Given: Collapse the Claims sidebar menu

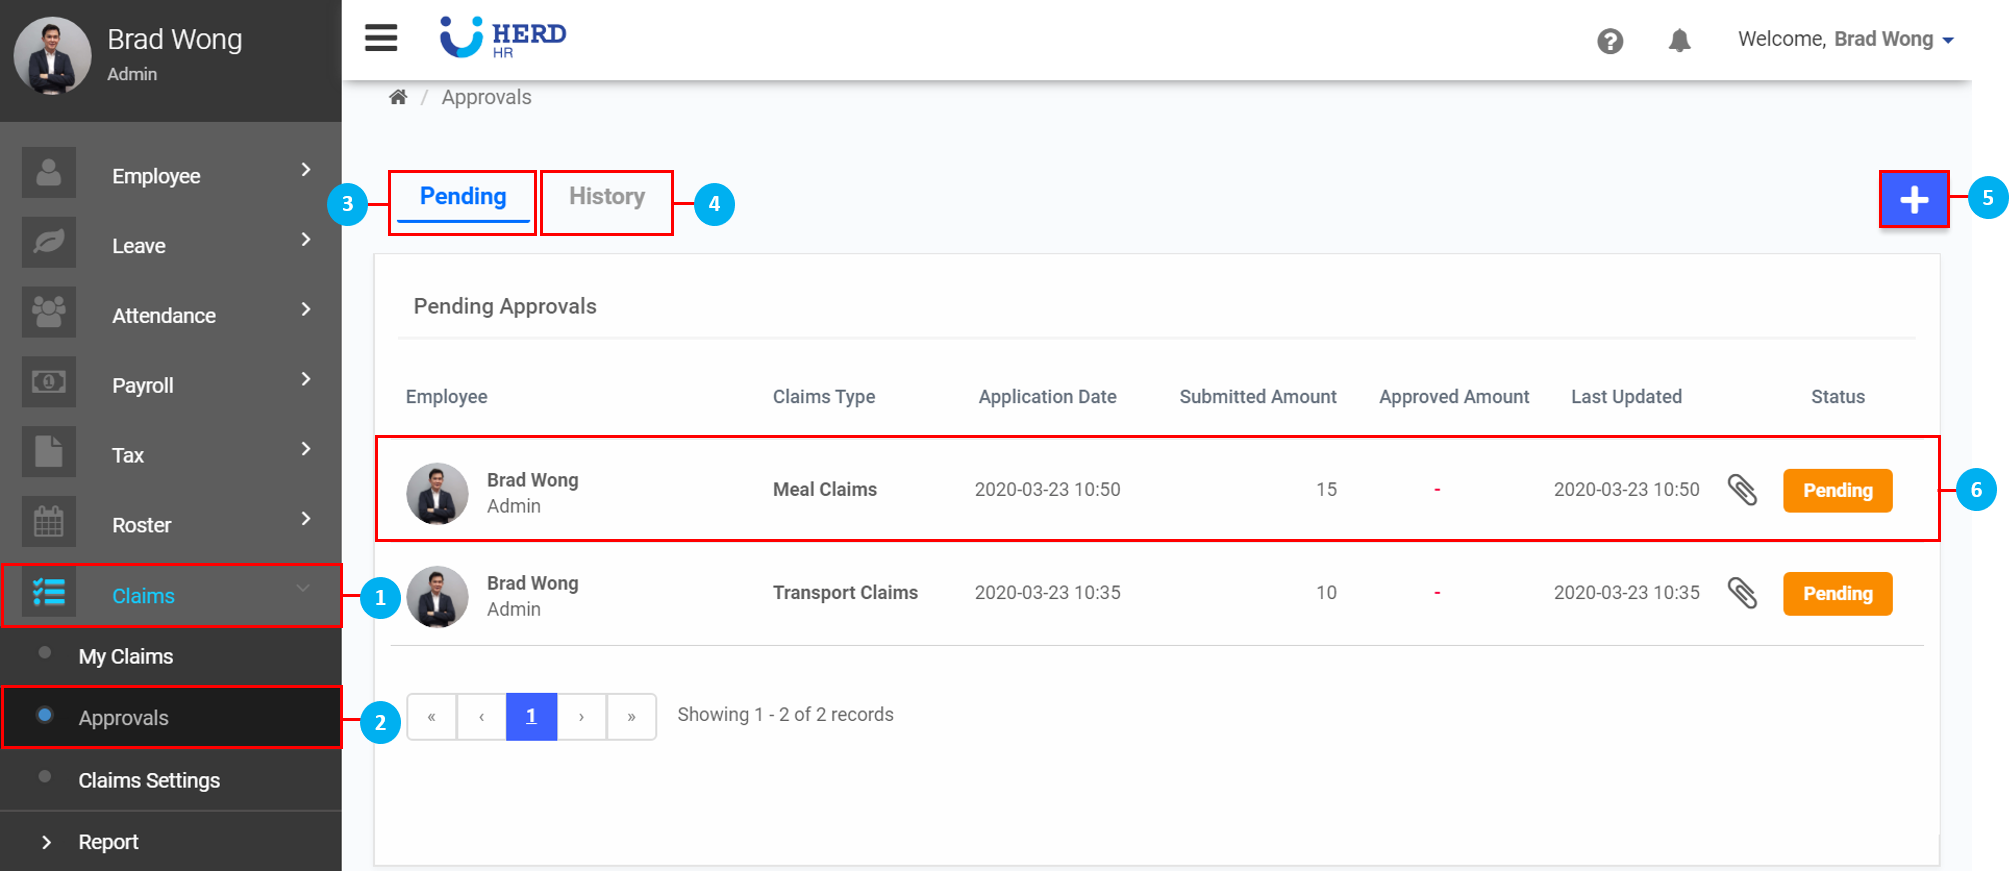Looking at the screenshot, I should tap(170, 596).
